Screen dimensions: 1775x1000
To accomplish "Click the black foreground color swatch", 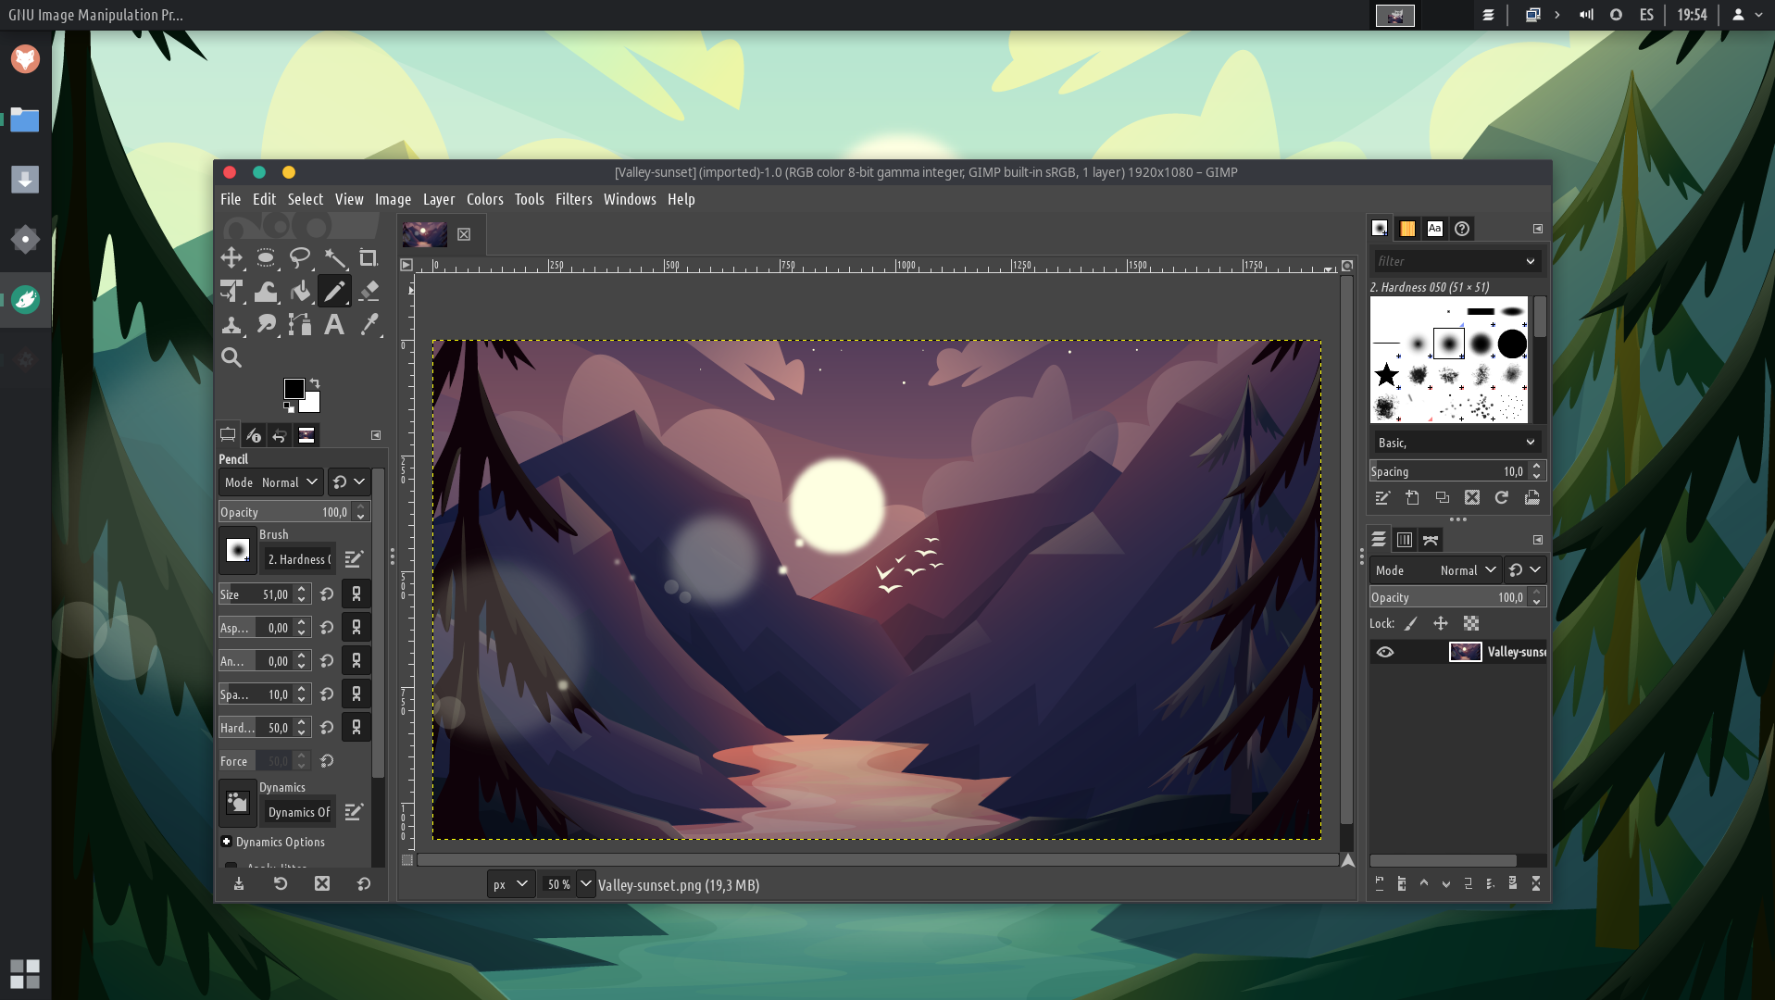I will pos(293,389).
